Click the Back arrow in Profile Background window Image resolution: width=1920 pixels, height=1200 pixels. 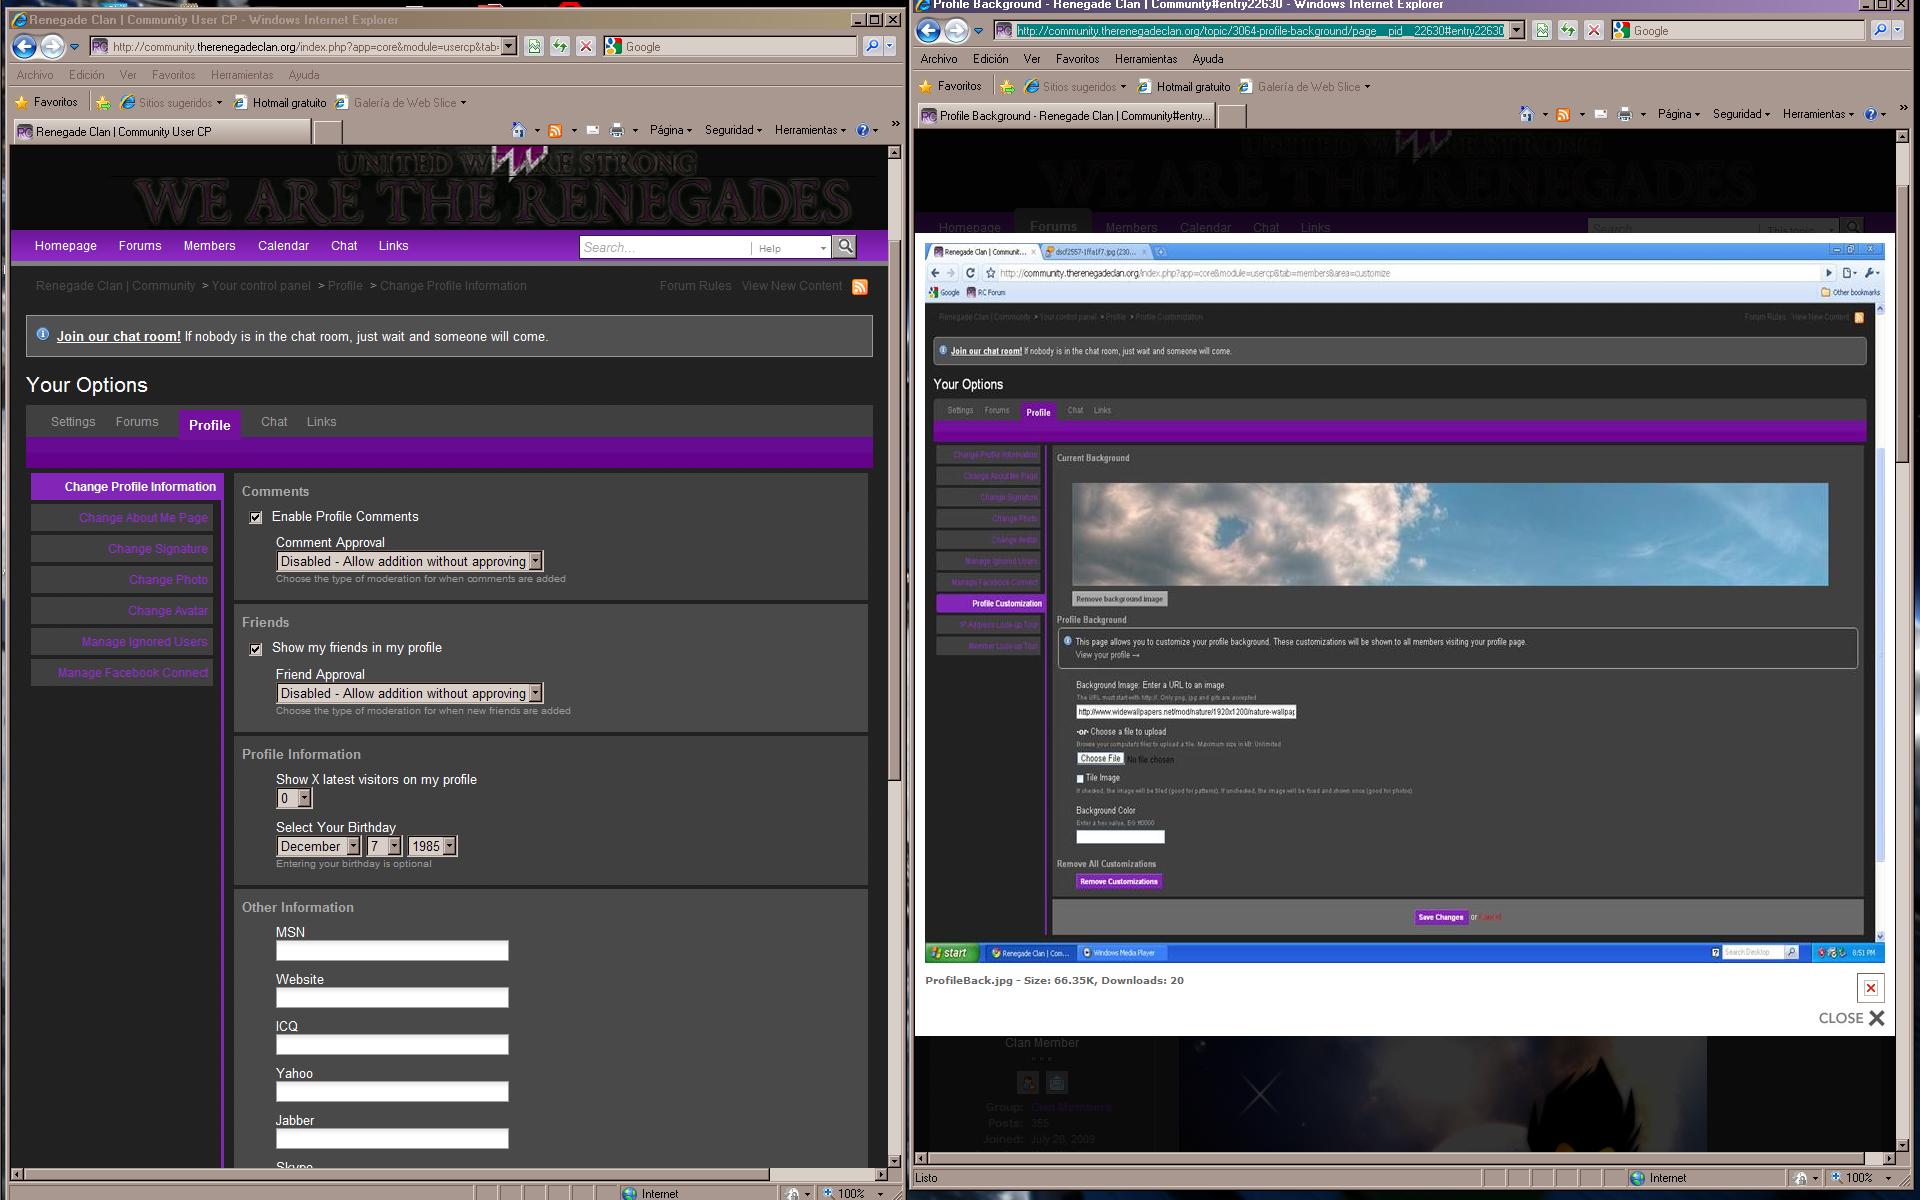pyautogui.click(x=929, y=30)
